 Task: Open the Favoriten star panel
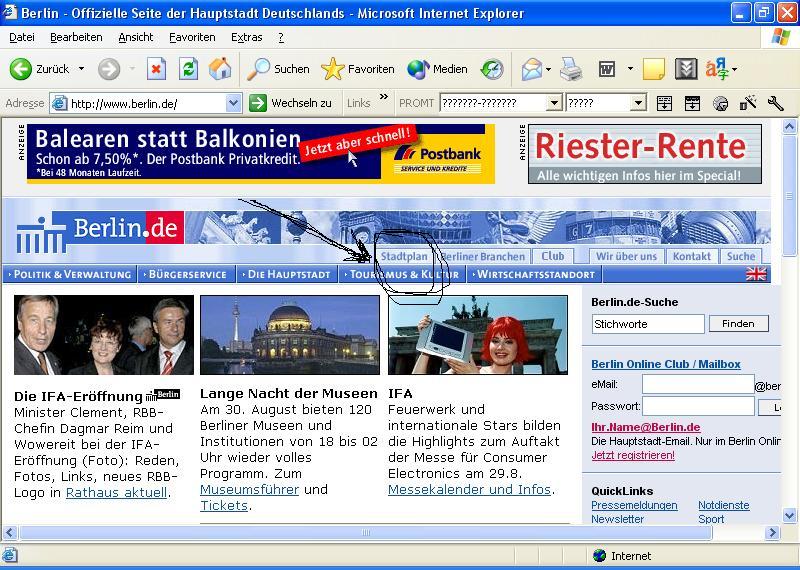pyautogui.click(x=358, y=69)
